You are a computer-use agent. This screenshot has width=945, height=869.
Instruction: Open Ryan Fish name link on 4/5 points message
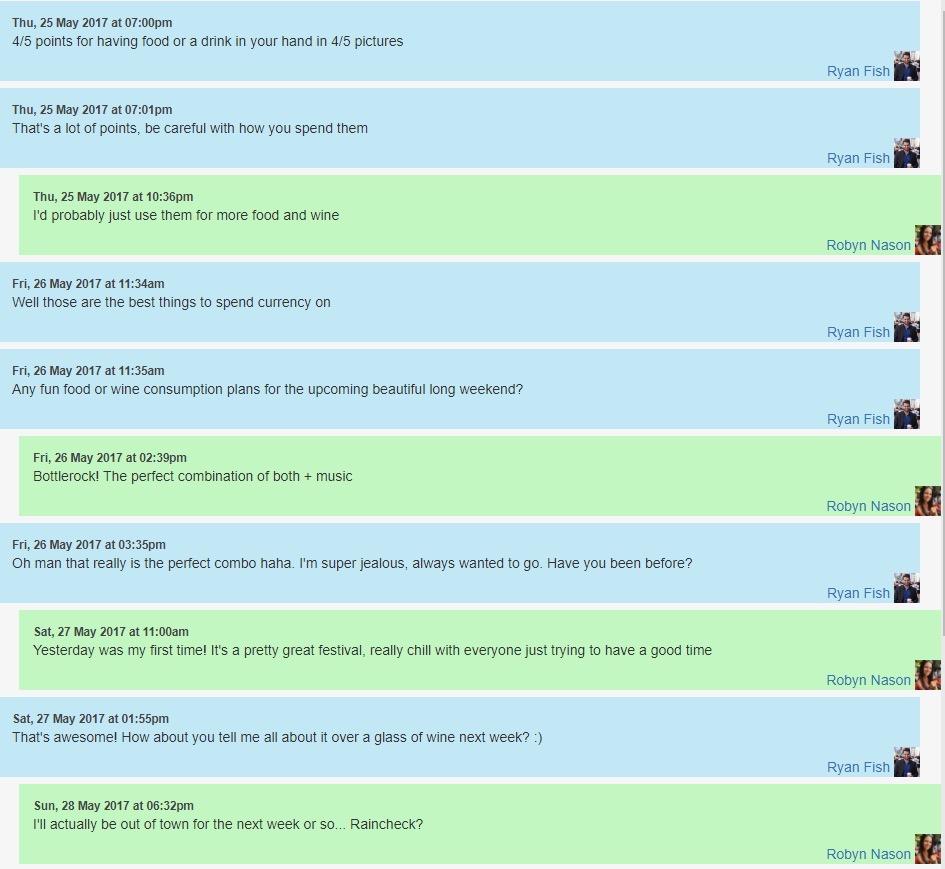click(858, 71)
